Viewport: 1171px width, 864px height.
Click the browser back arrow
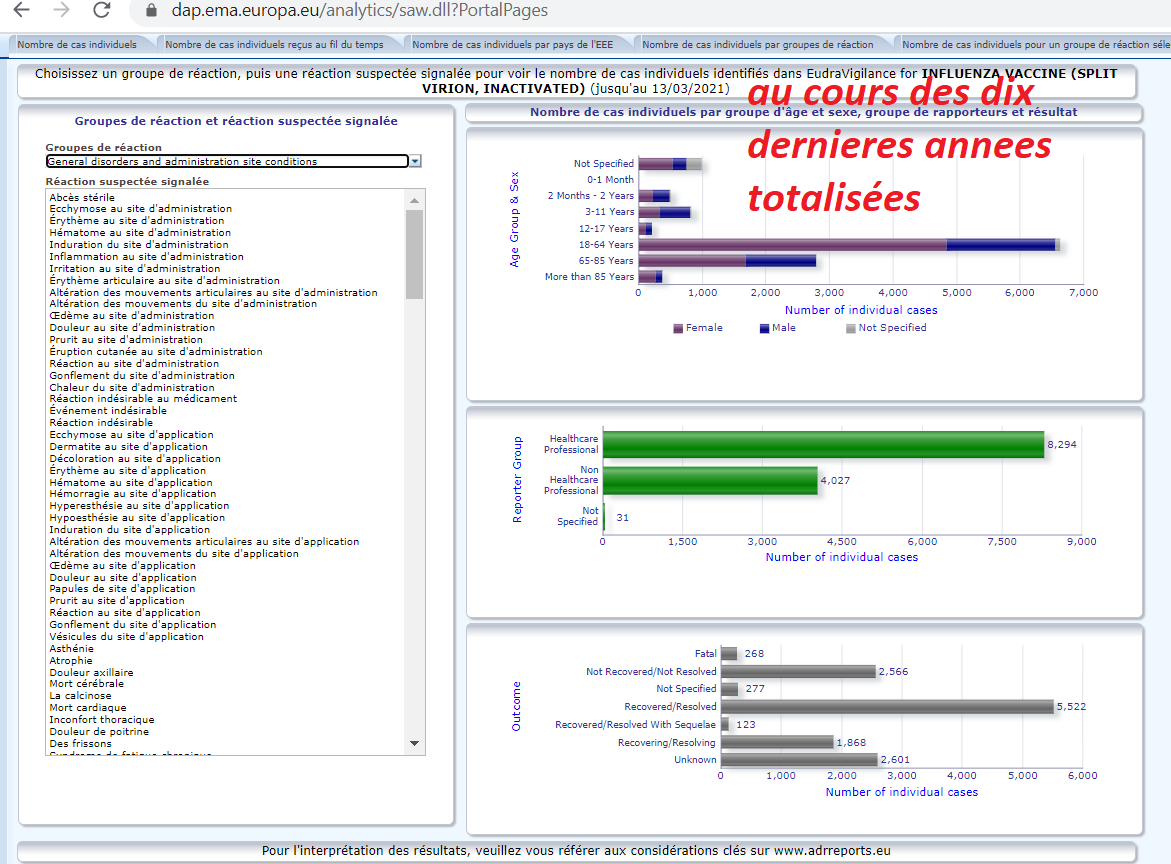pyautogui.click(x=21, y=11)
